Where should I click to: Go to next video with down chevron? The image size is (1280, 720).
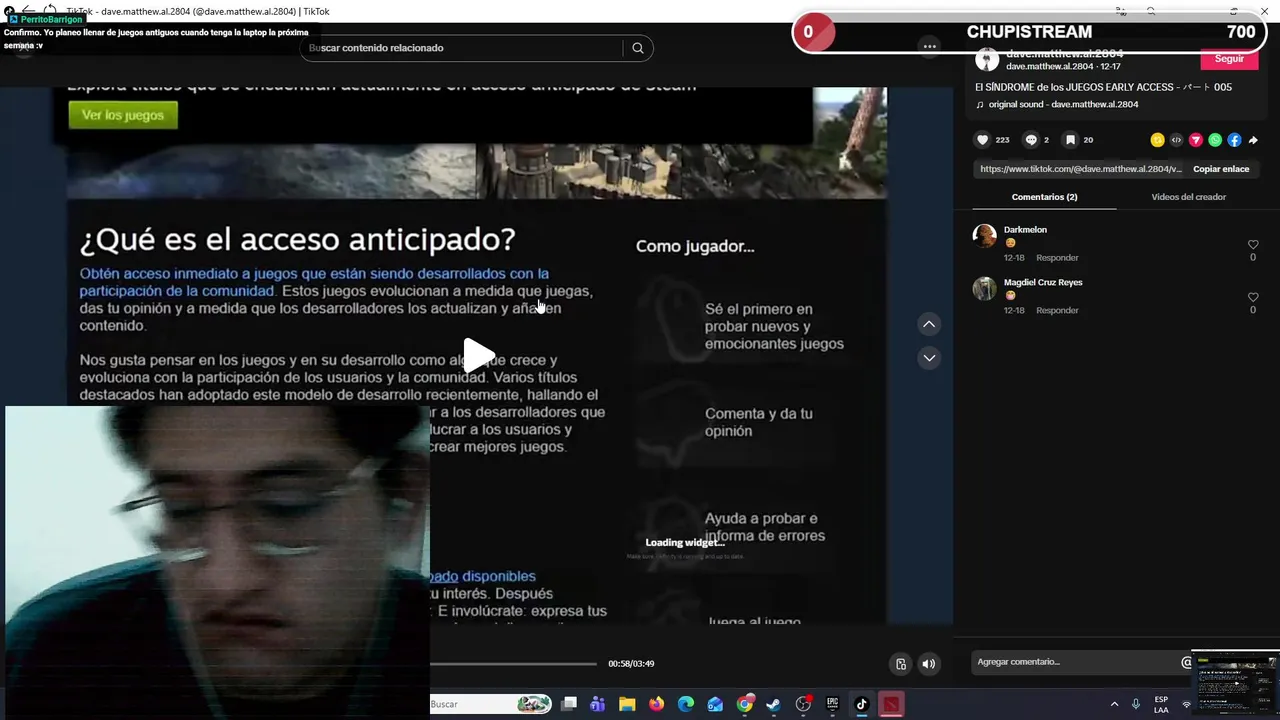pos(929,358)
